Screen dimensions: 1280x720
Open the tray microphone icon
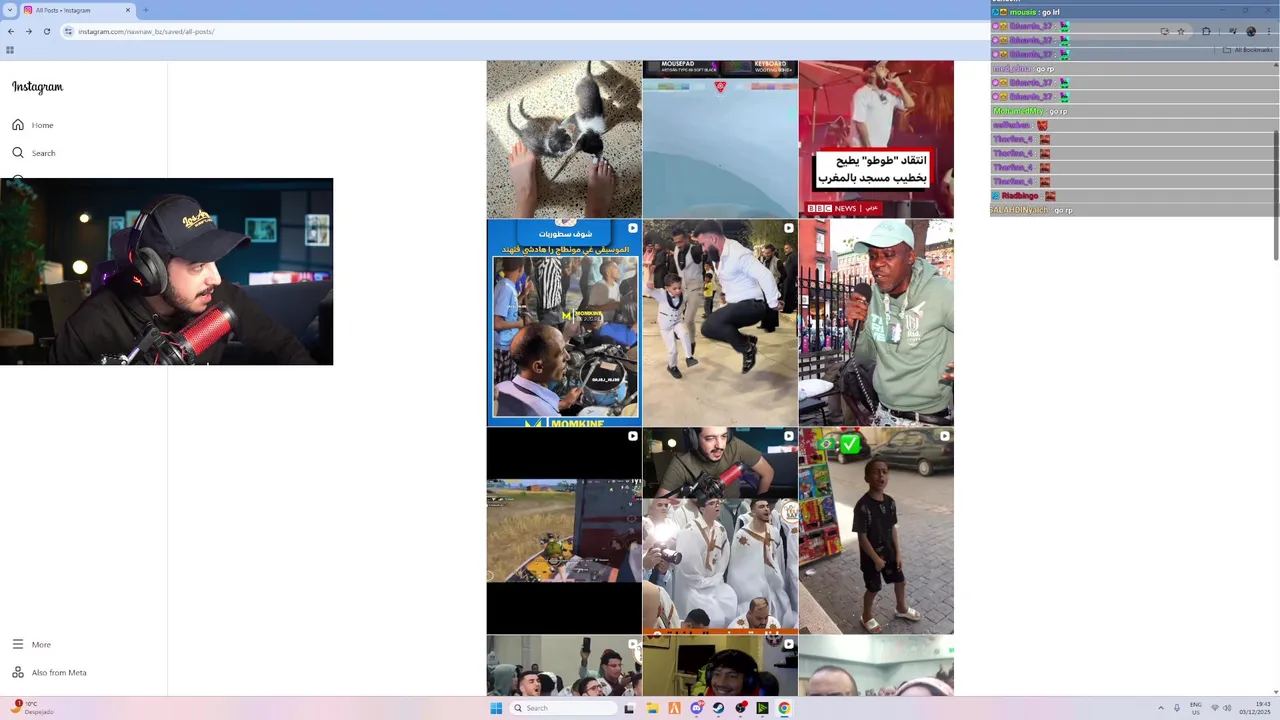pyautogui.click(x=1177, y=708)
